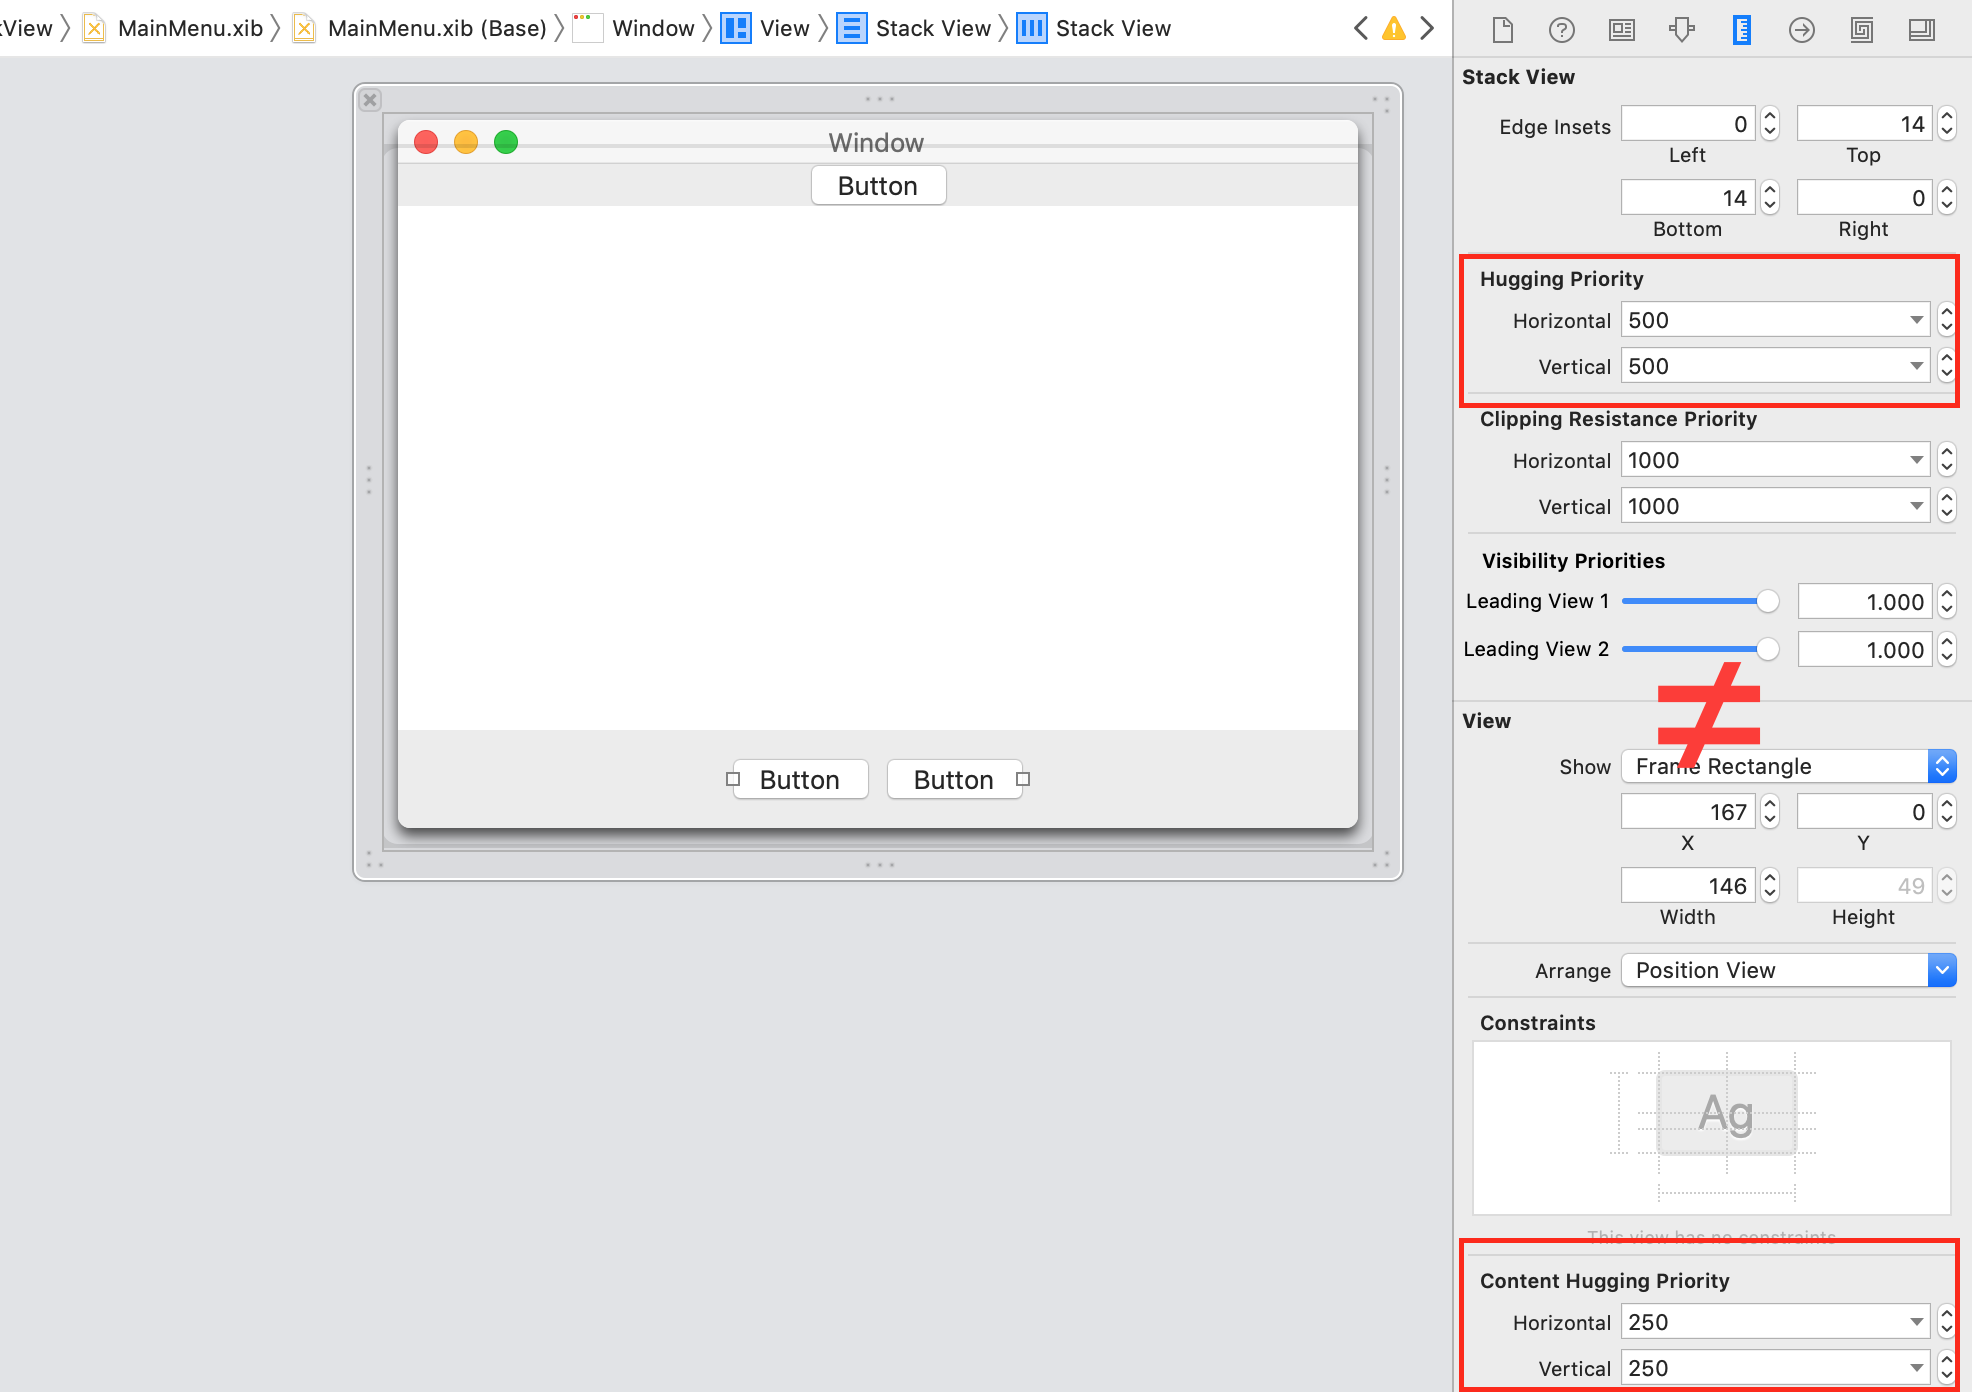Switch to the Attributes inspector
This screenshot has width=1972, height=1392.
pos(1681,30)
